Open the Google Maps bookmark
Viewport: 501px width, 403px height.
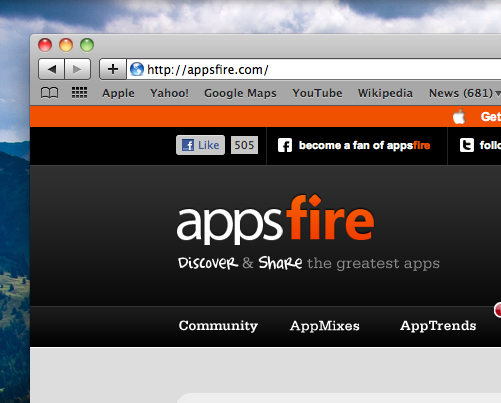coord(240,93)
